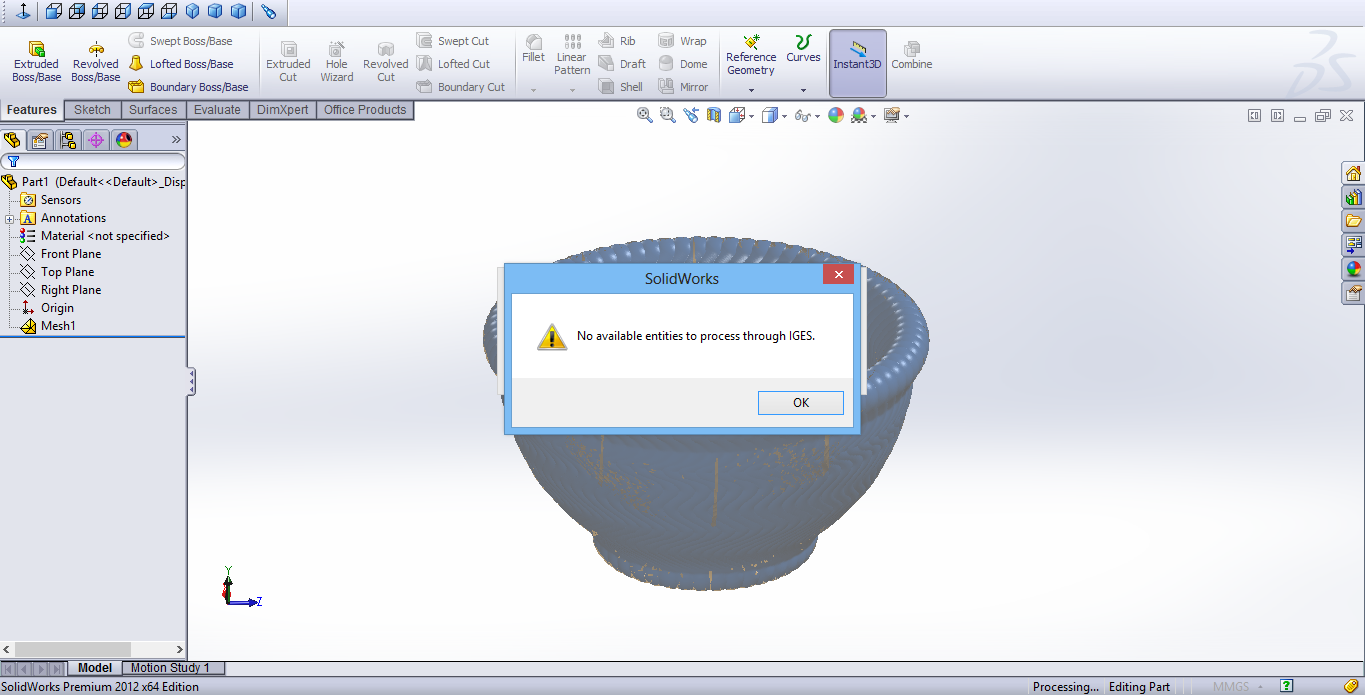The image size is (1365, 695).
Task: Select the Mirror feature
Action: 683,87
